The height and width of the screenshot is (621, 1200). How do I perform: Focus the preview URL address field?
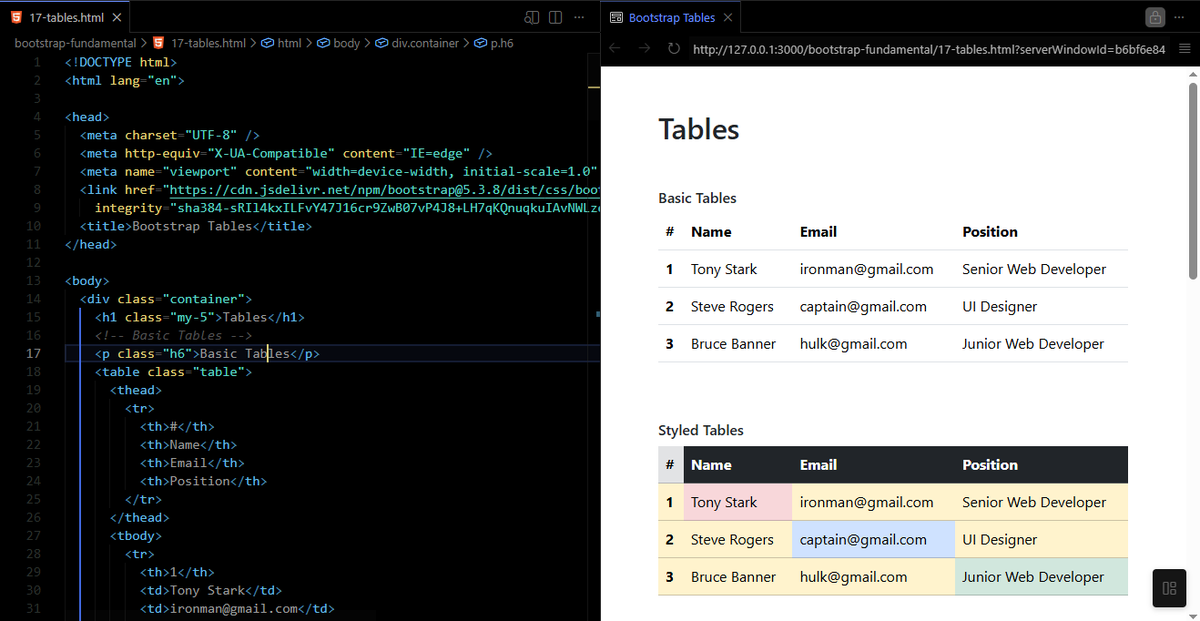(x=929, y=49)
